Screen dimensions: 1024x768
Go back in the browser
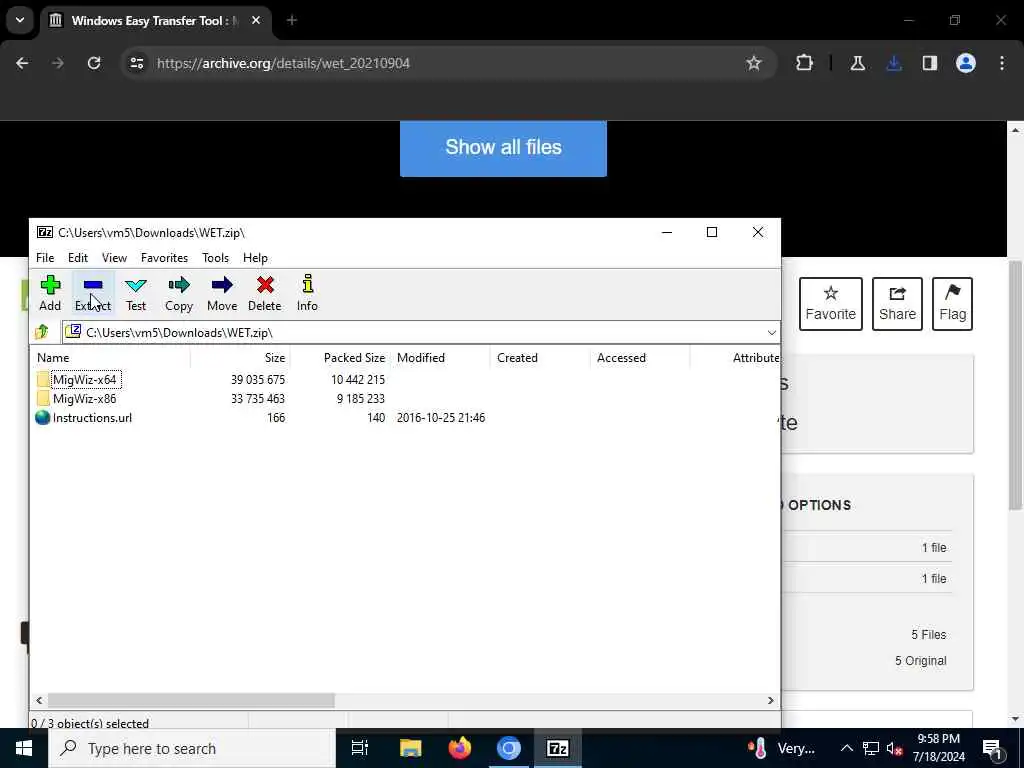tap(22, 63)
